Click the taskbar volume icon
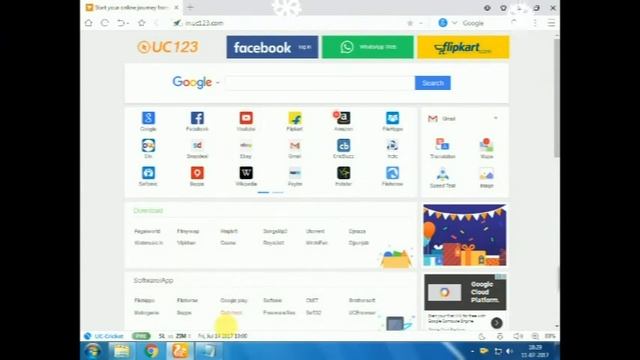Viewport: 640px width, 360px height. [x=509, y=351]
